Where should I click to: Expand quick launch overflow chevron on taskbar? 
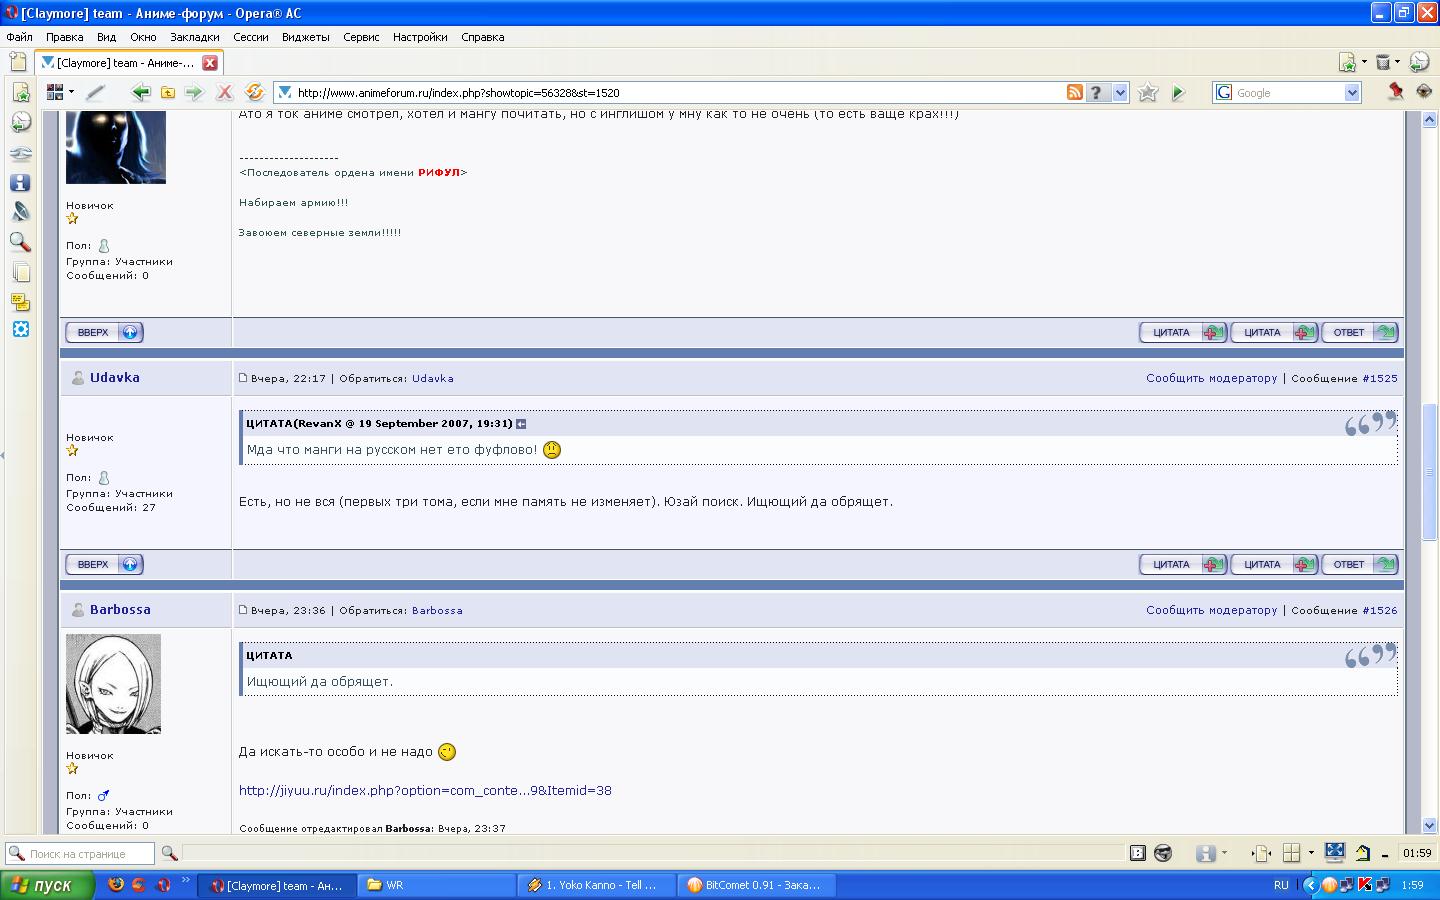click(185, 882)
